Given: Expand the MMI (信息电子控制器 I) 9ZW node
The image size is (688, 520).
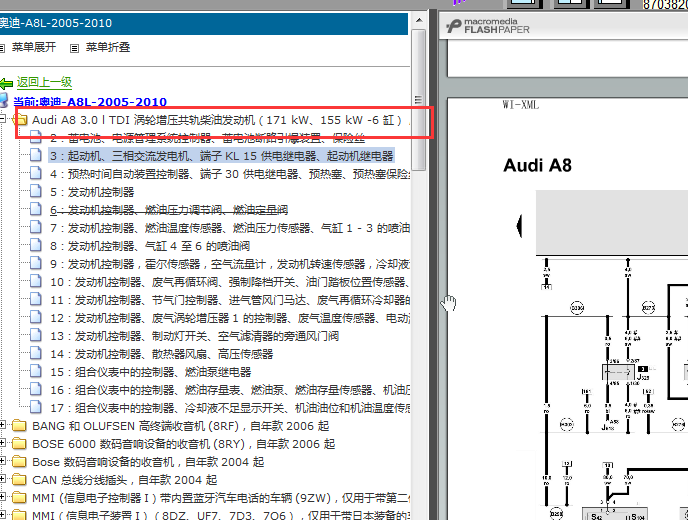Looking at the screenshot, I should (3, 497).
